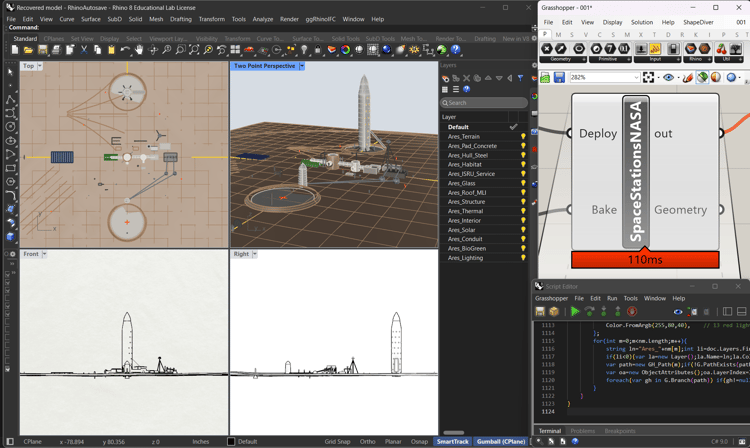Click the Help question mark in Rhino toolbar
Viewport: 750px width, 448px height.
tap(455, 50)
